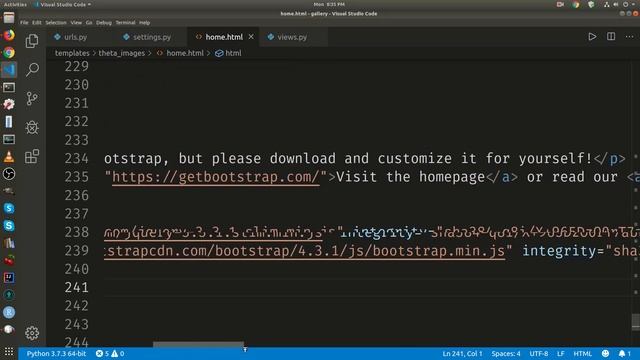
Task: Open the File menu
Action: coord(24,22)
